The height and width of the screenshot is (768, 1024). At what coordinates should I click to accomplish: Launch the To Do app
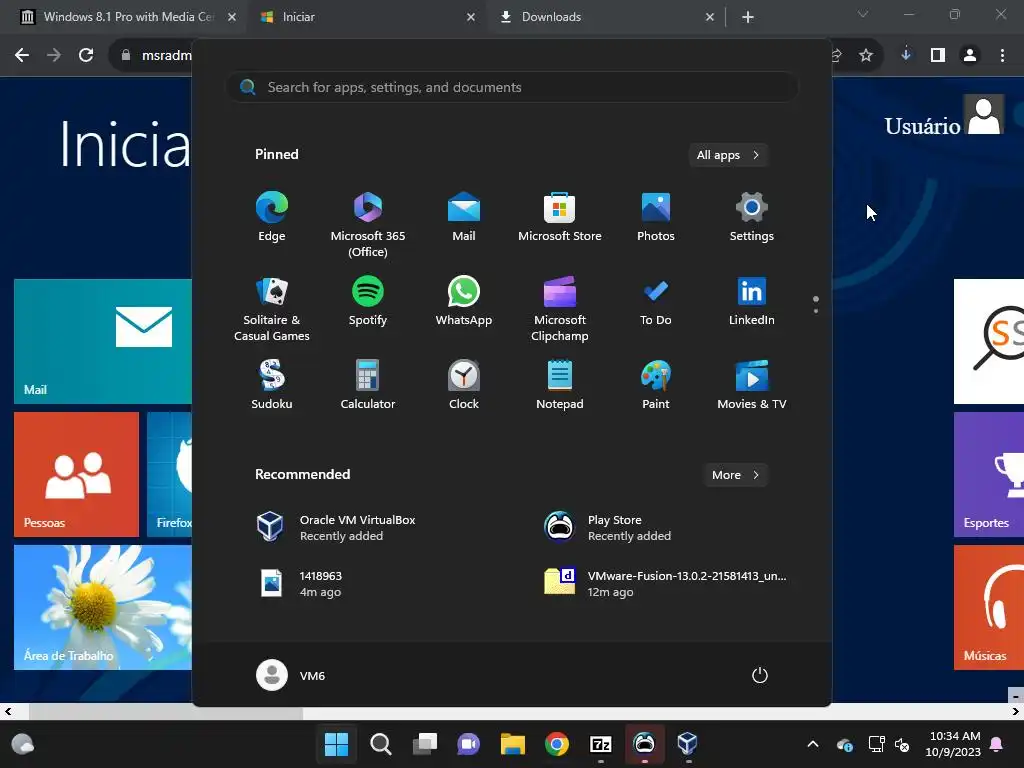(x=656, y=301)
